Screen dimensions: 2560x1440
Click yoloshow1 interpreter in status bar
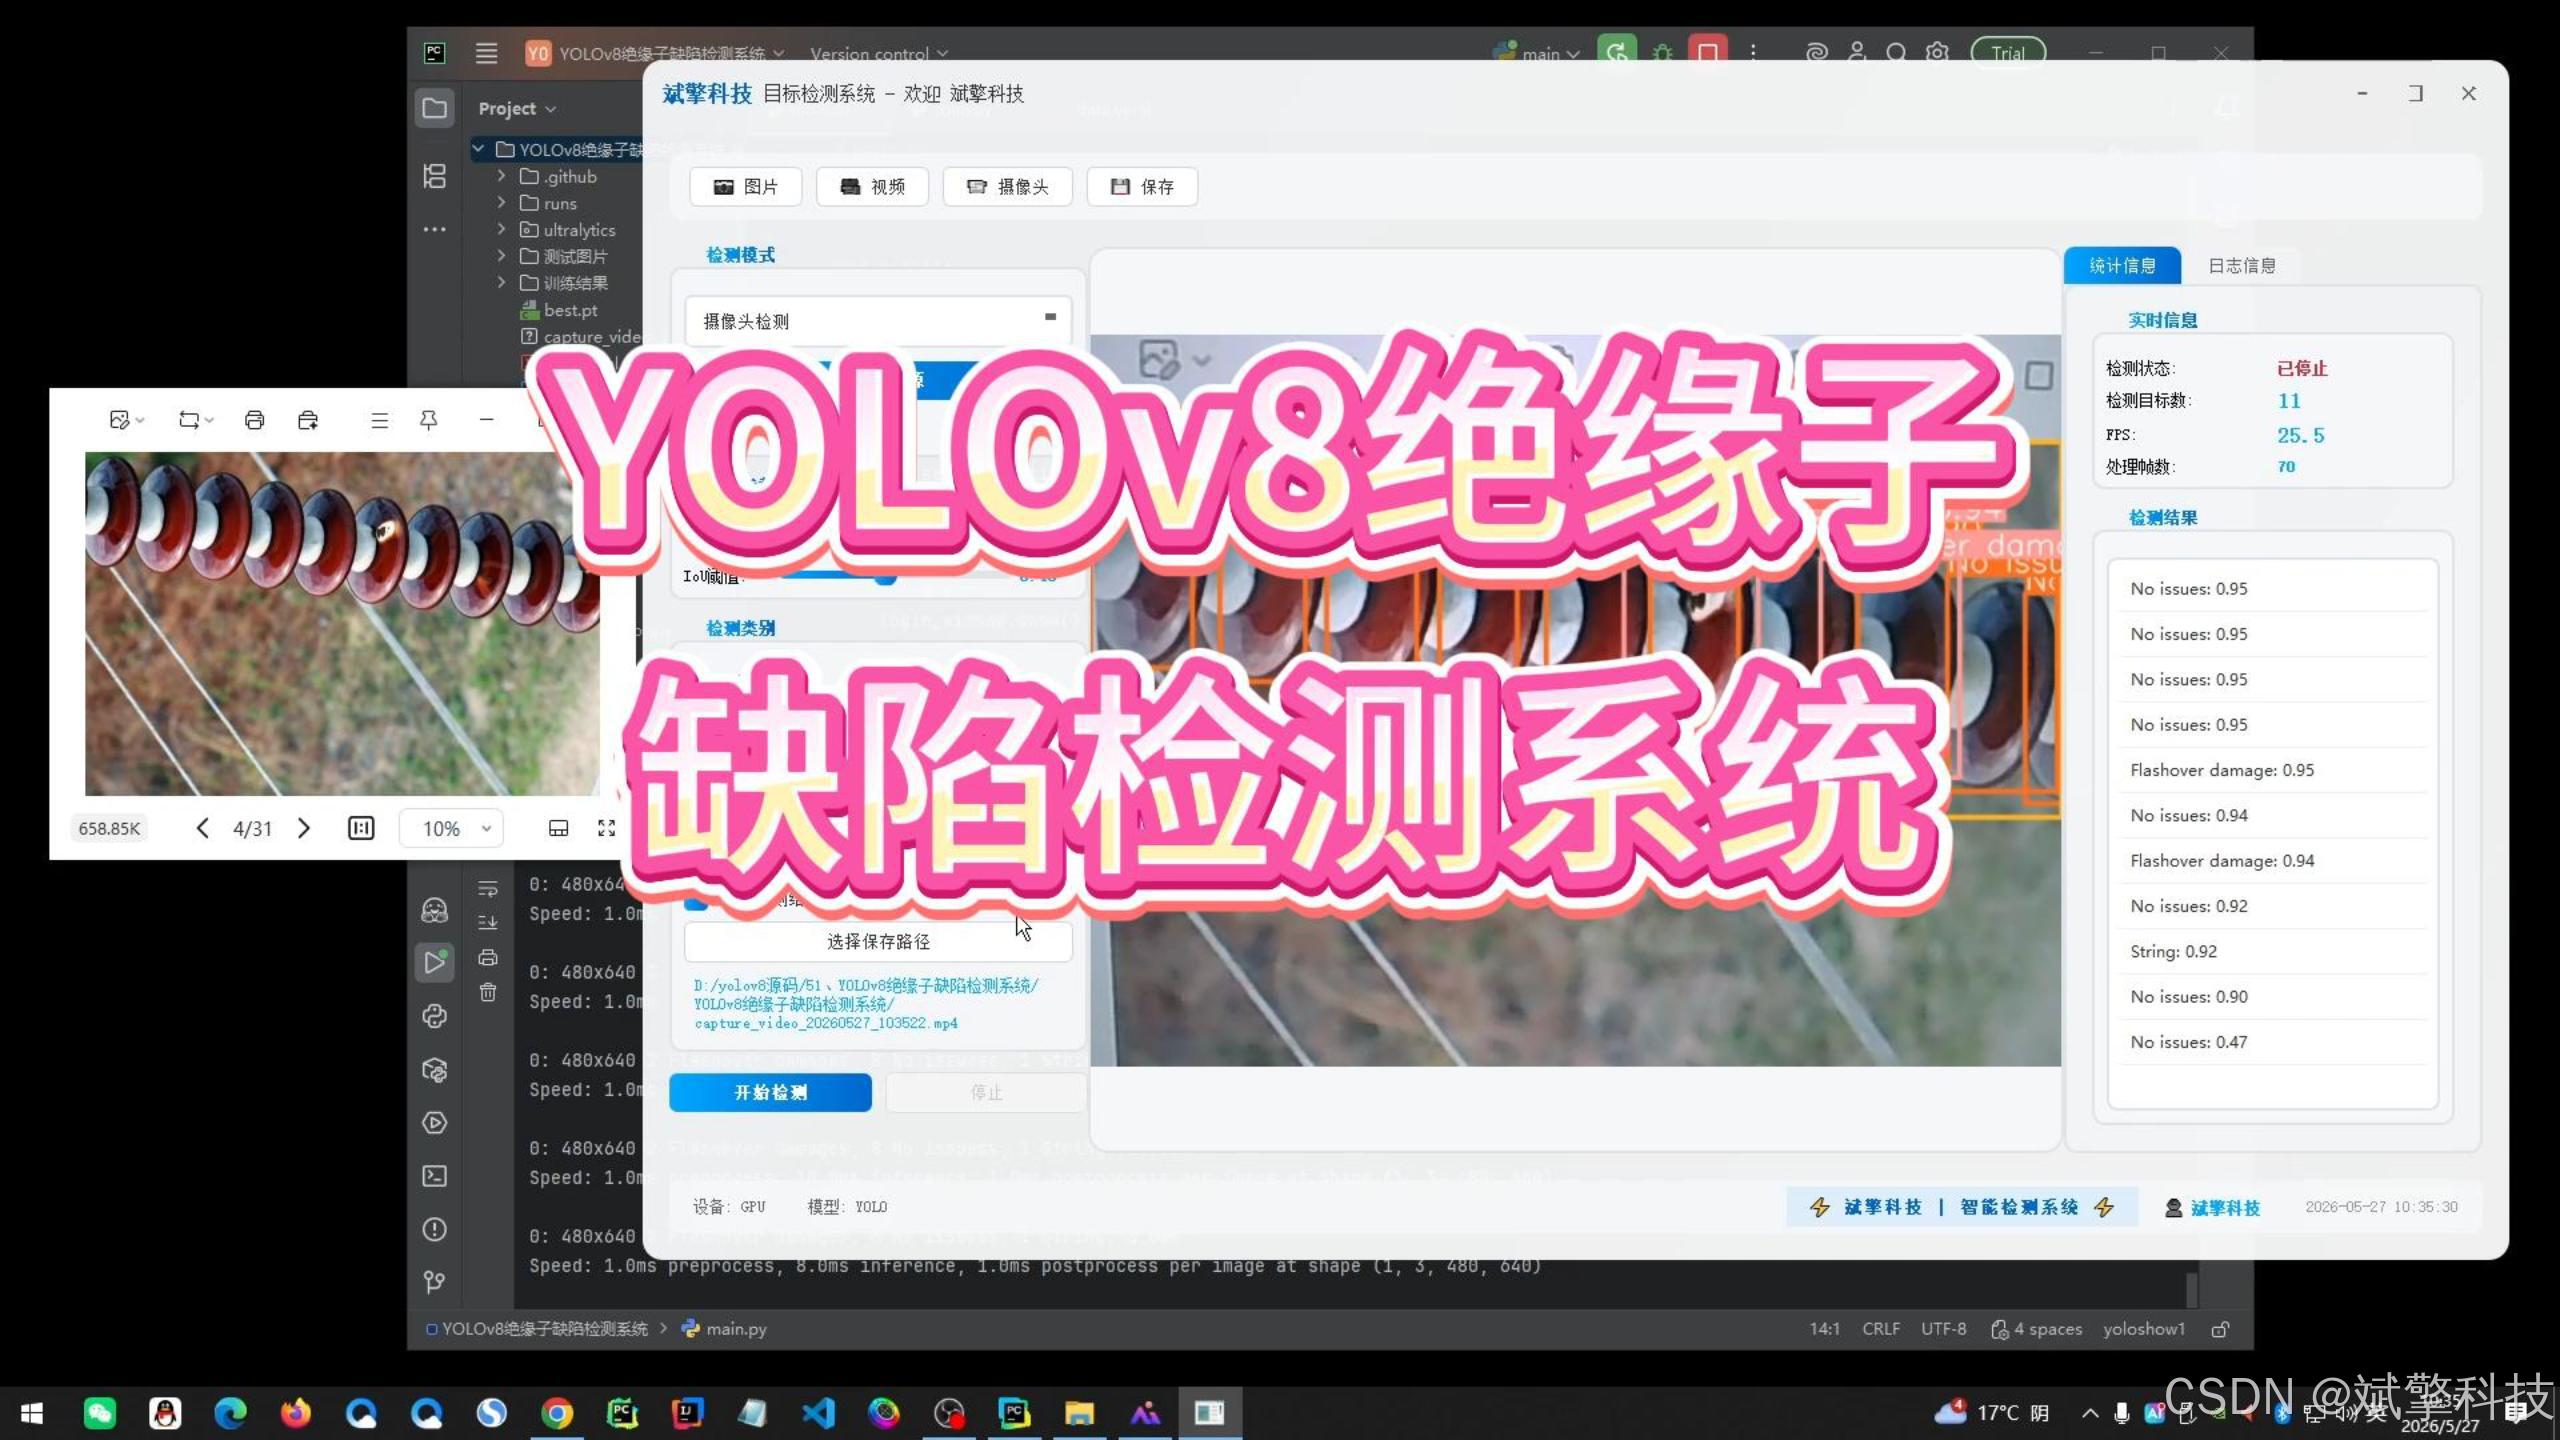pos(2143,1329)
